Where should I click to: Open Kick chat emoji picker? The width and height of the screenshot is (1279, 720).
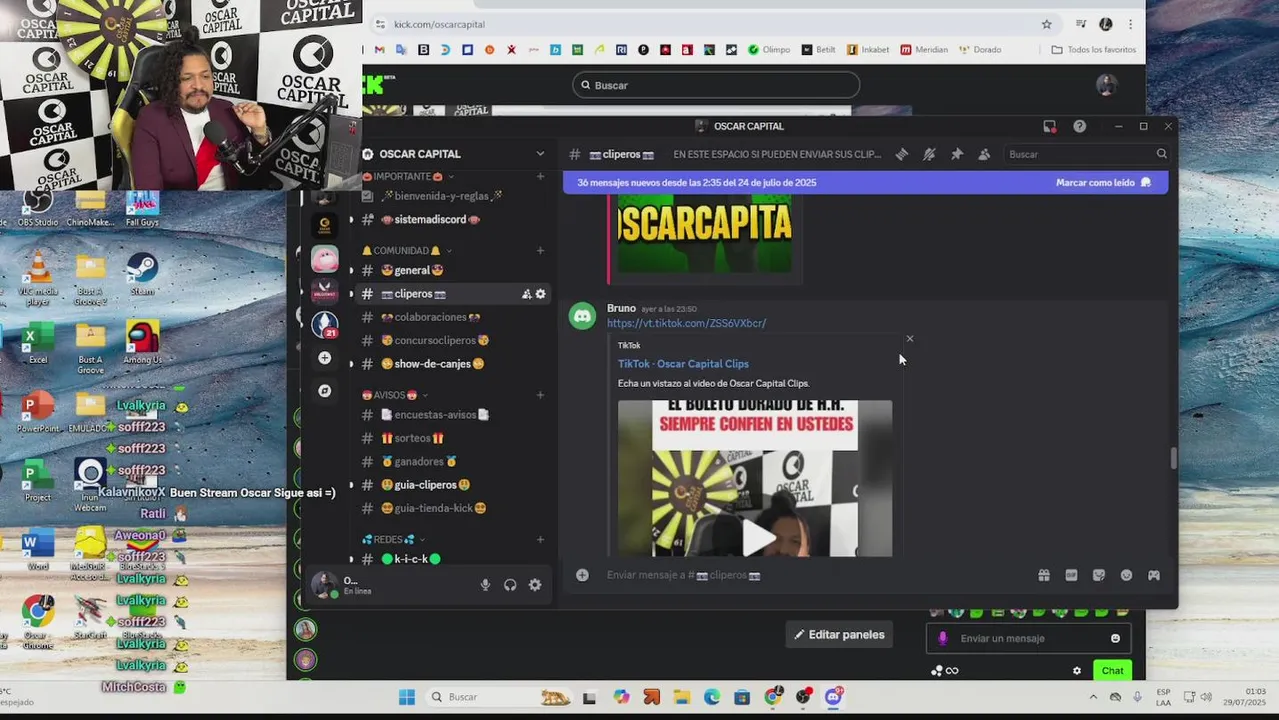1115,638
